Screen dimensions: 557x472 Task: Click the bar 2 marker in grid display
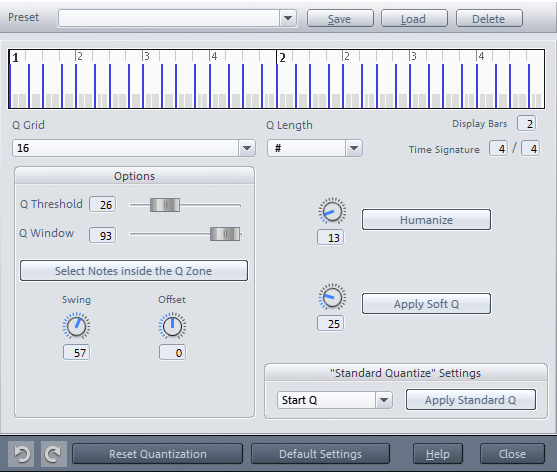pos(282,58)
